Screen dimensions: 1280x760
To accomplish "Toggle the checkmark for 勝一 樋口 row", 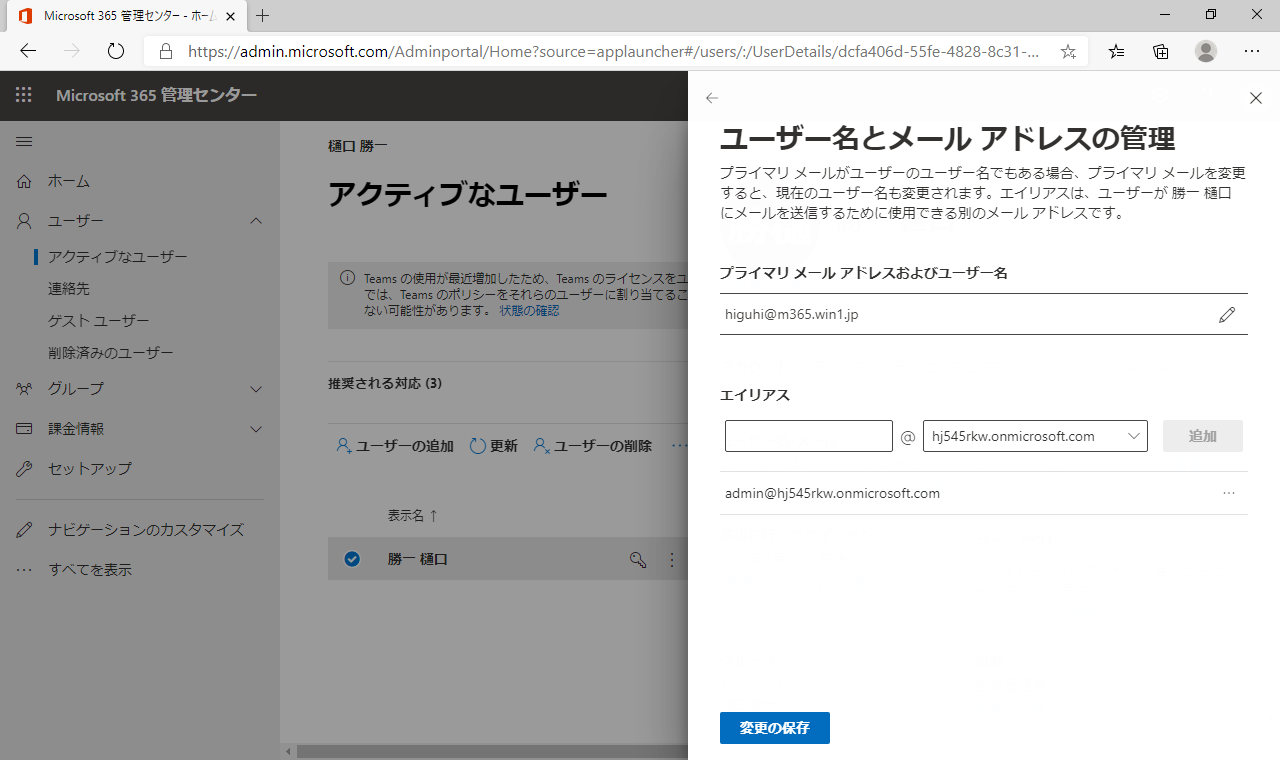I will coord(352,559).
